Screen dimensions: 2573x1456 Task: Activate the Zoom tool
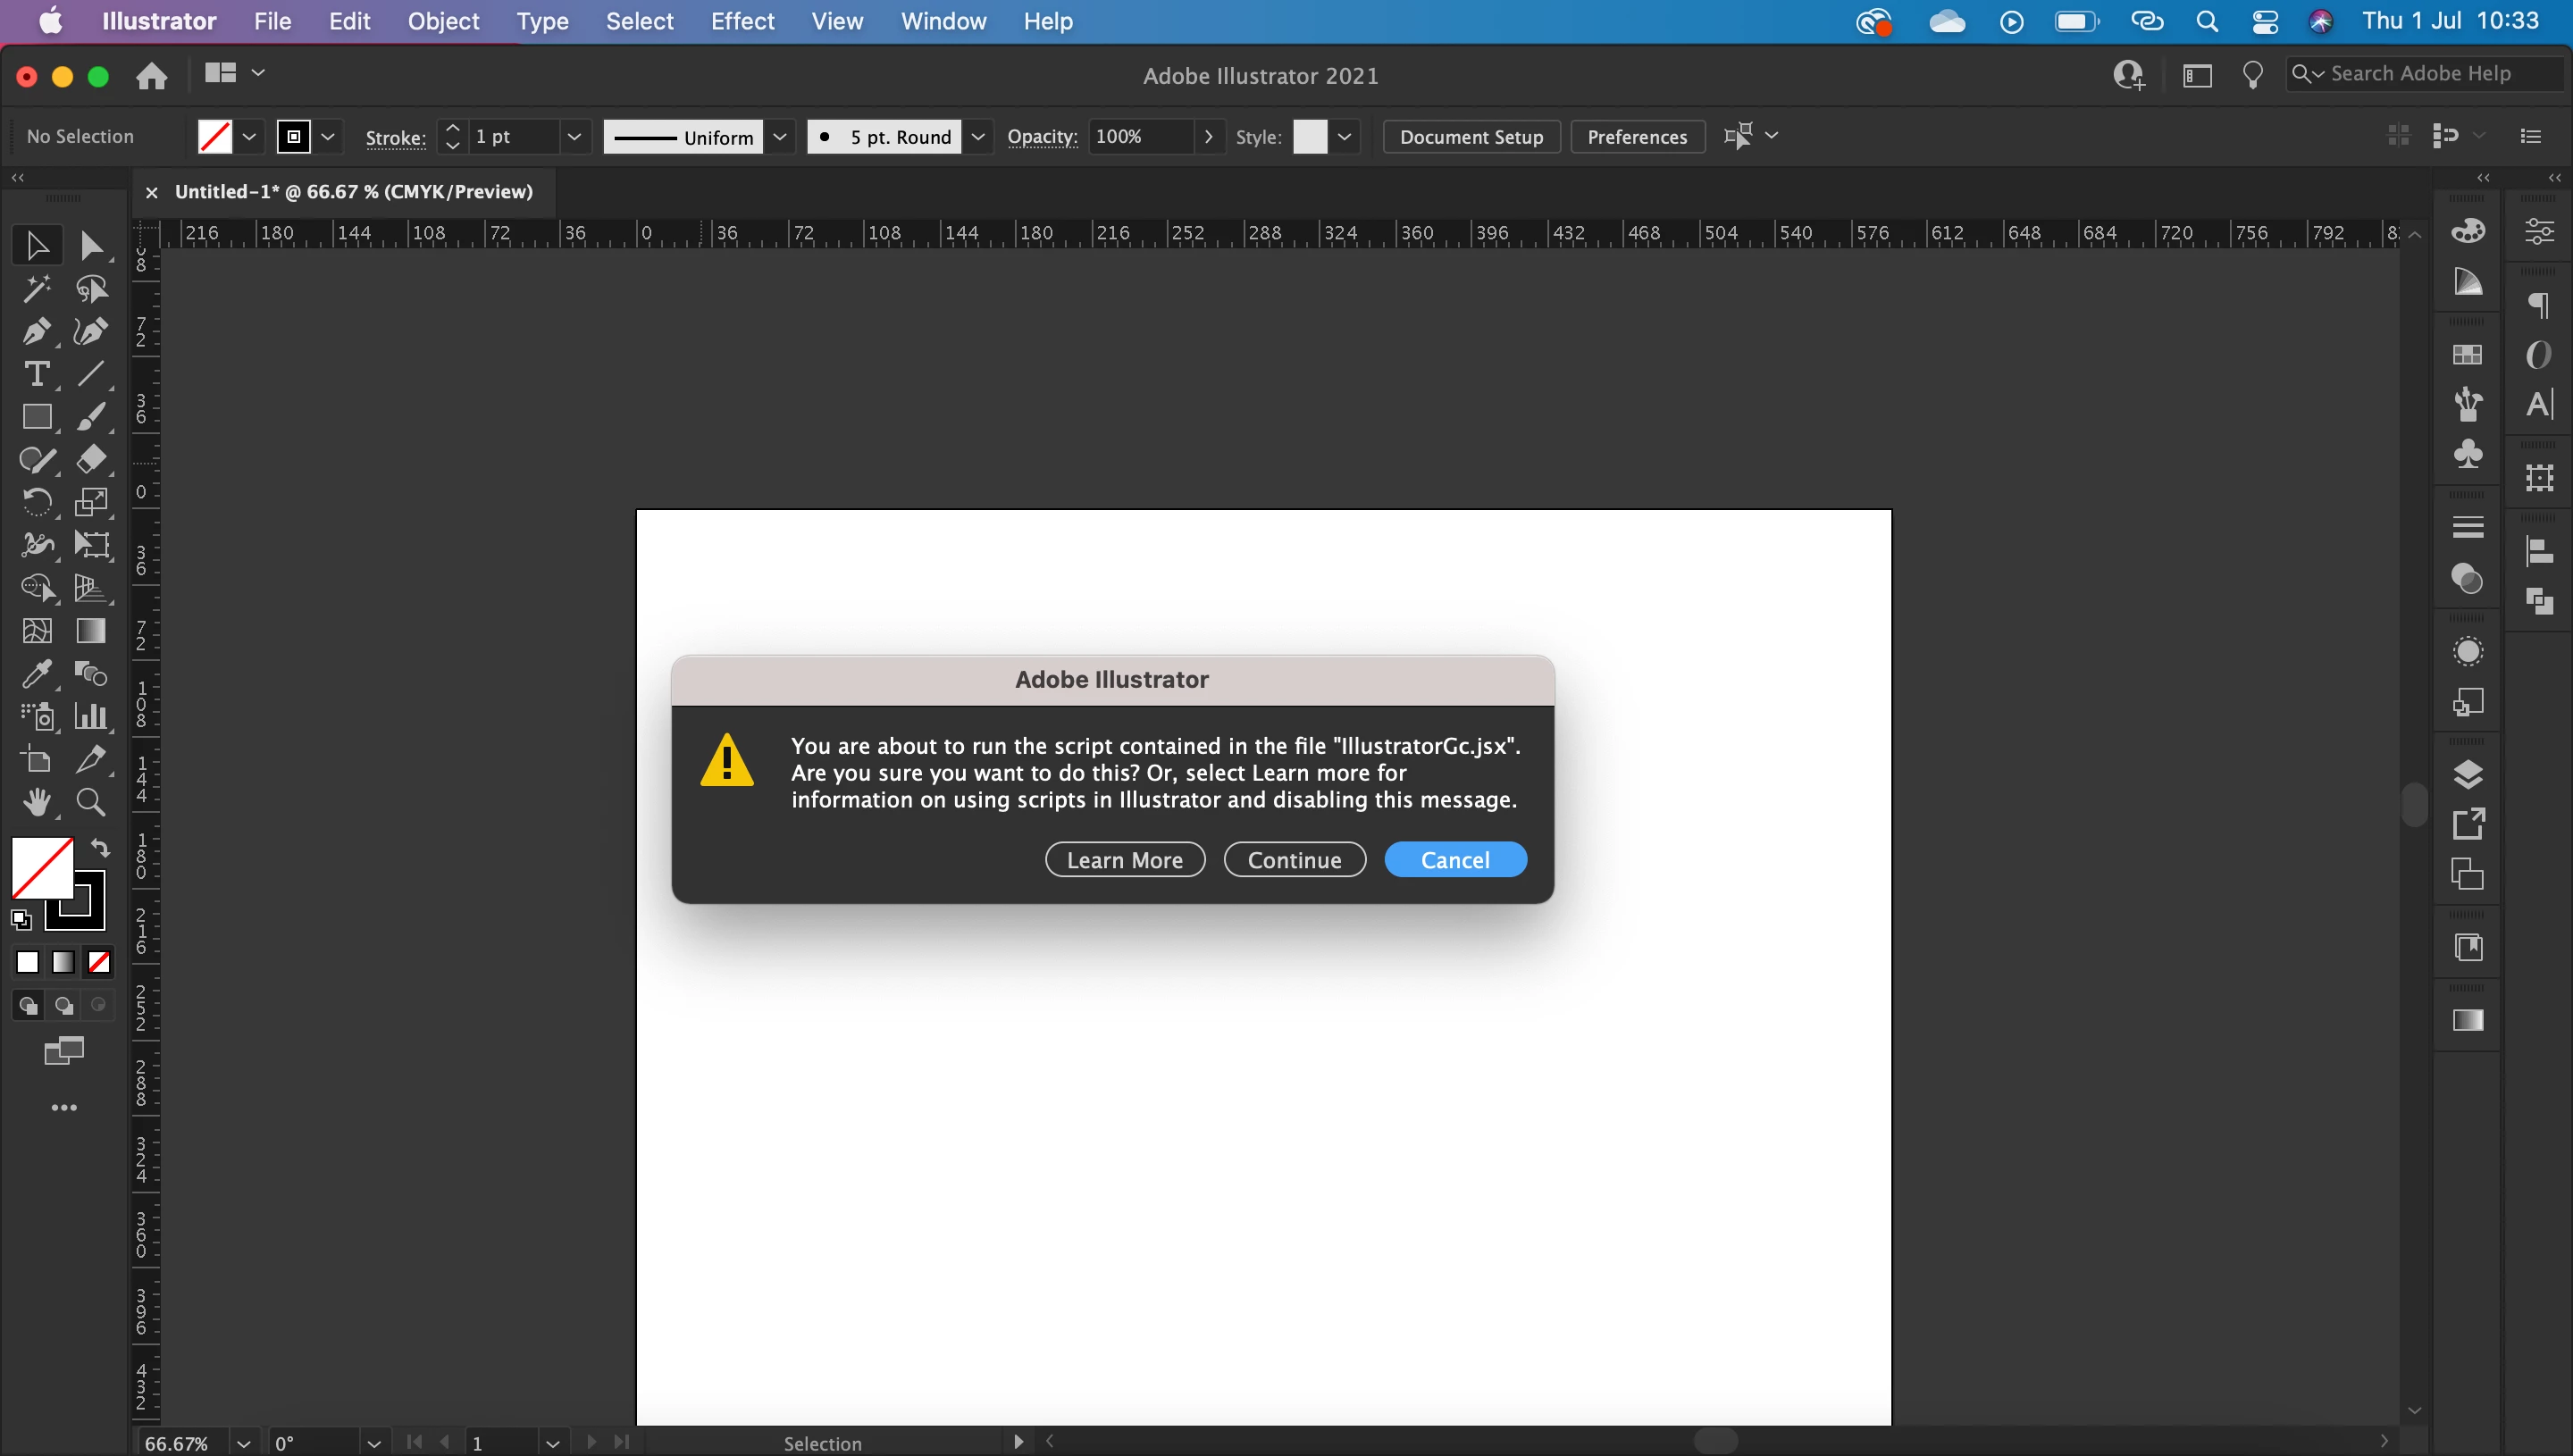pos(91,802)
